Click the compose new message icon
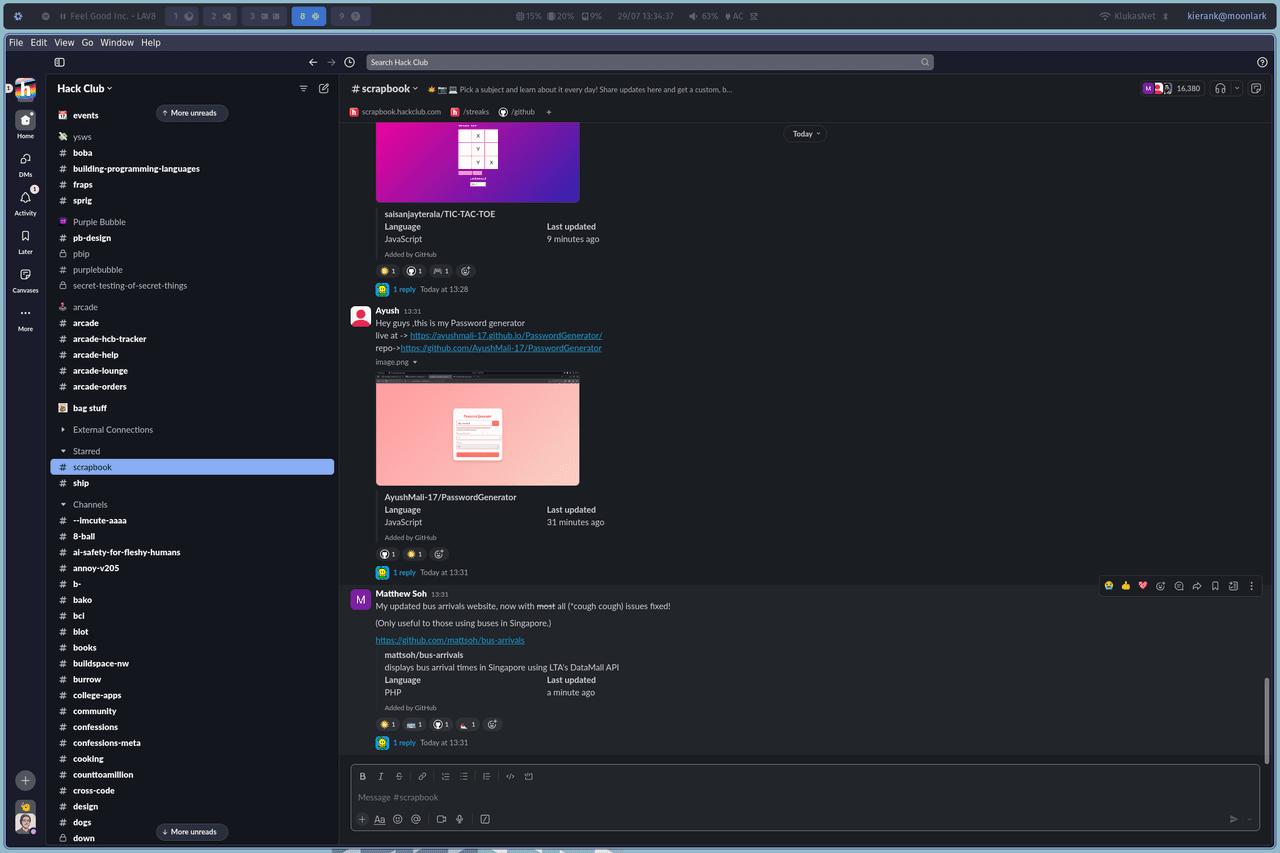 pos(324,88)
